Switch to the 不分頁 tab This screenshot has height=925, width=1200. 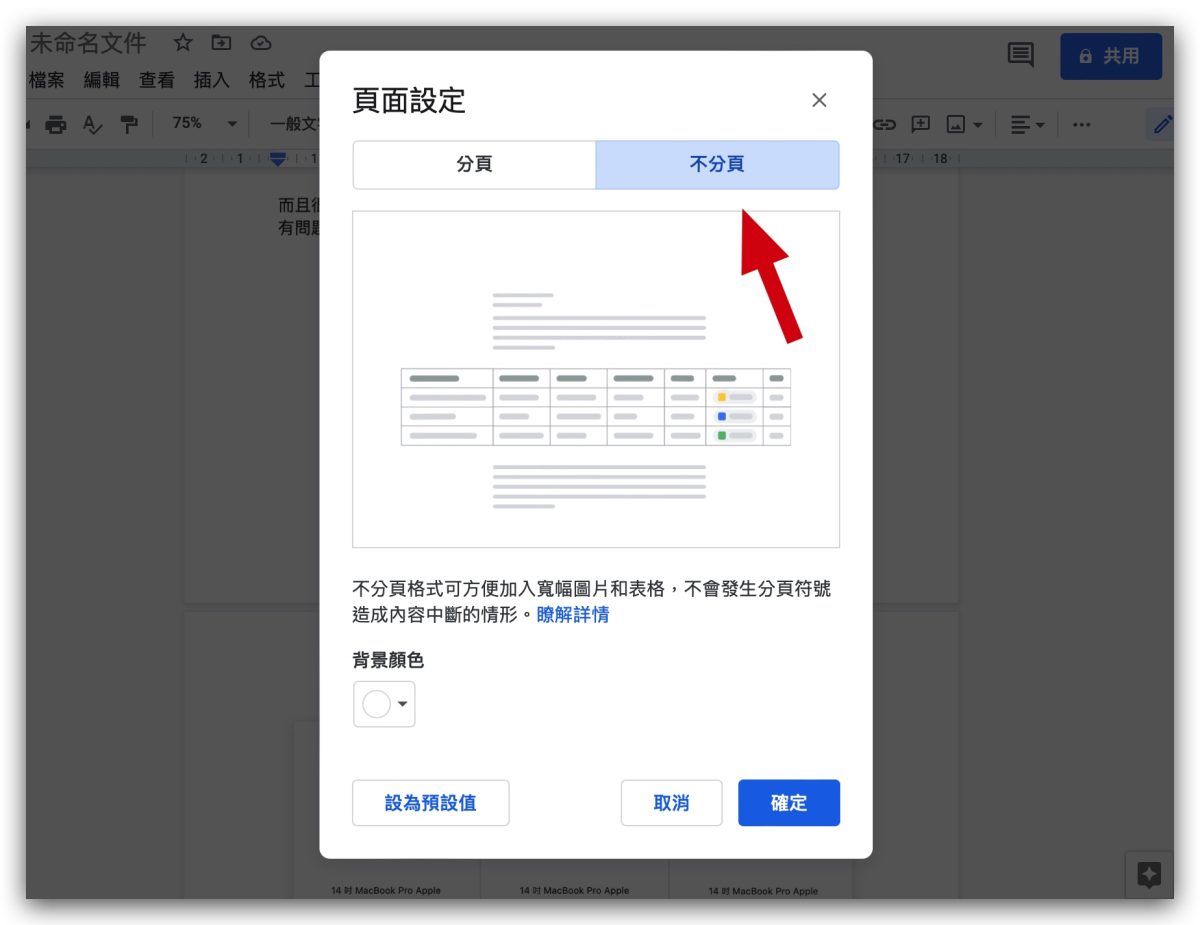coord(717,165)
